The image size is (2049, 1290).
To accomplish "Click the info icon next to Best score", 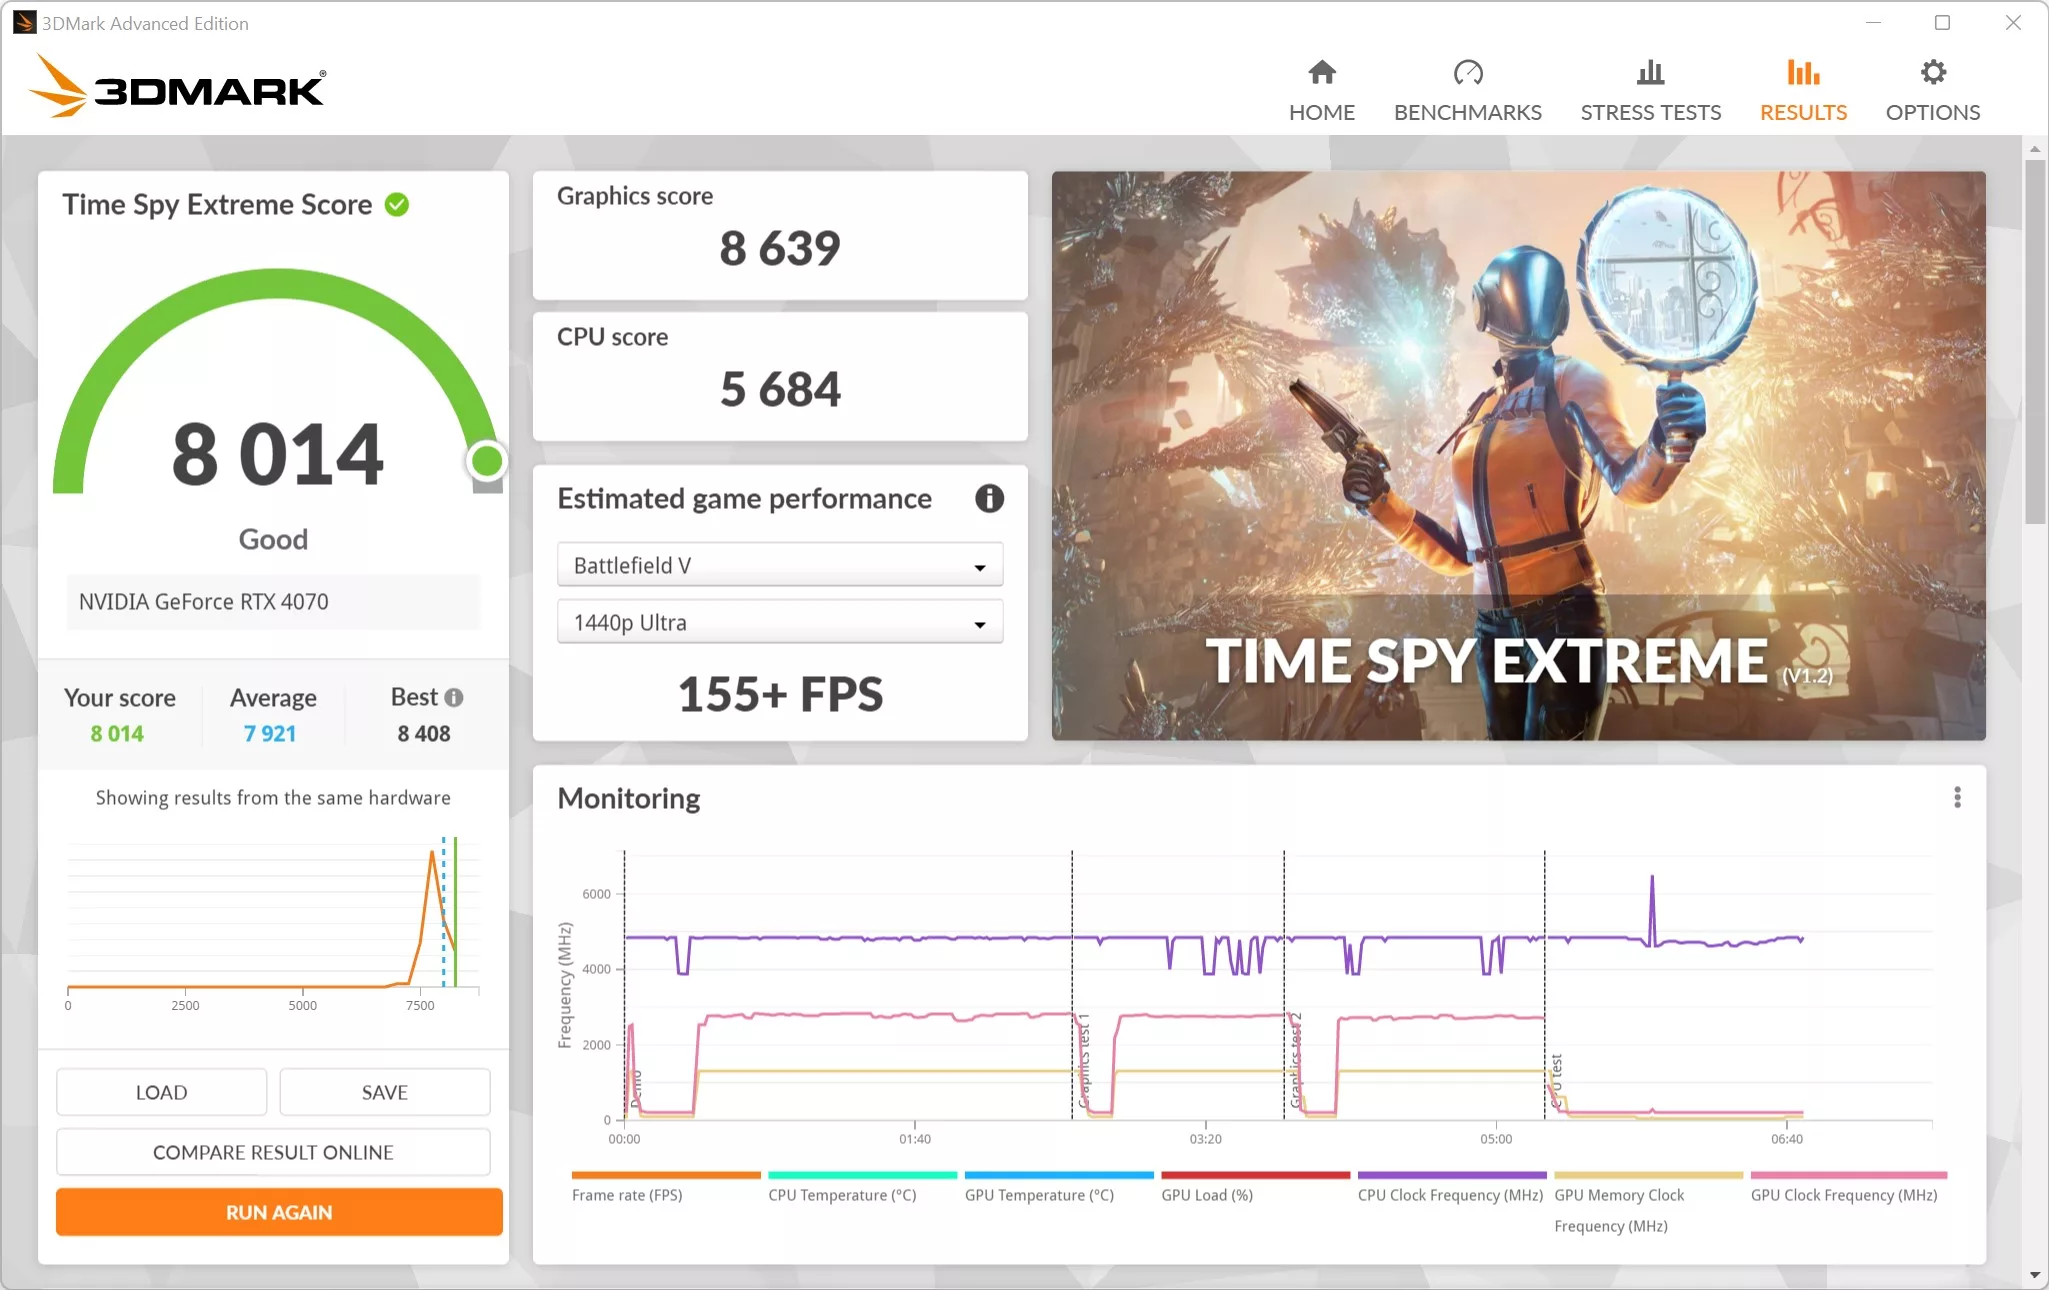I will pos(455,698).
